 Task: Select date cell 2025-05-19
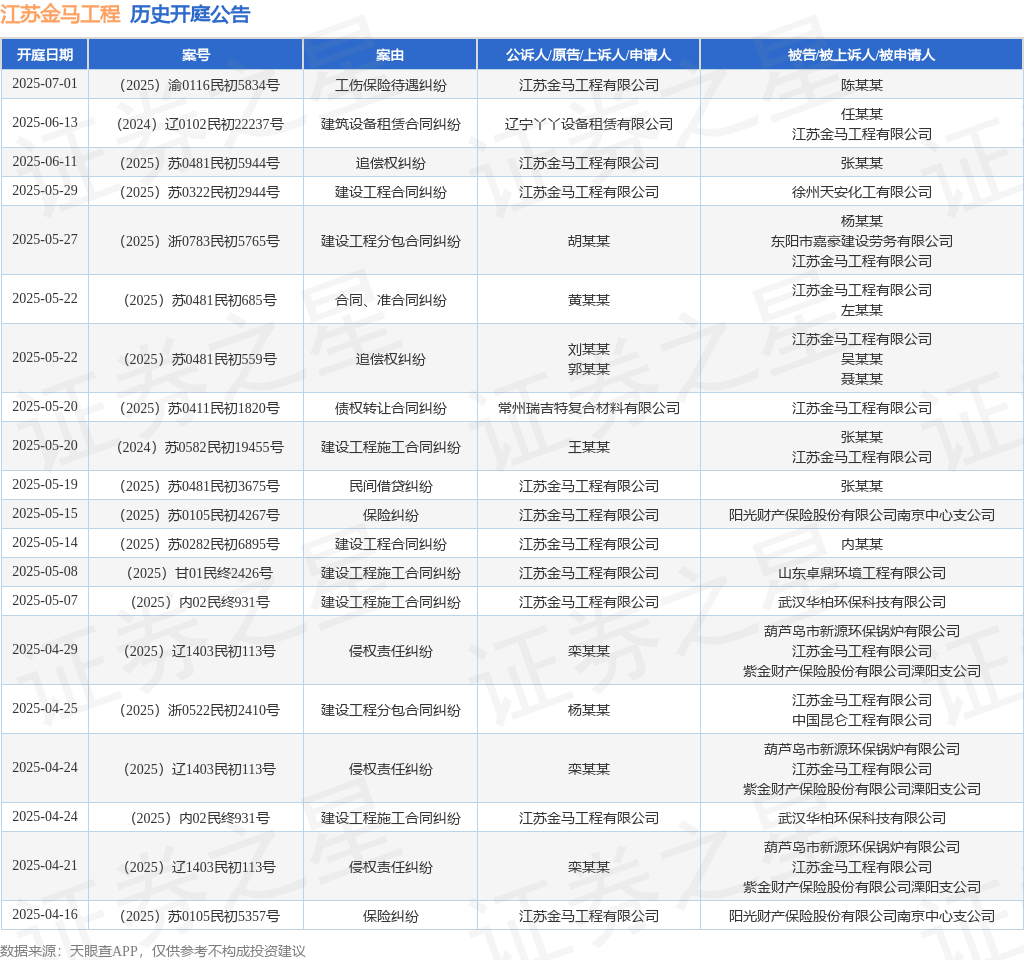point(44,484)
